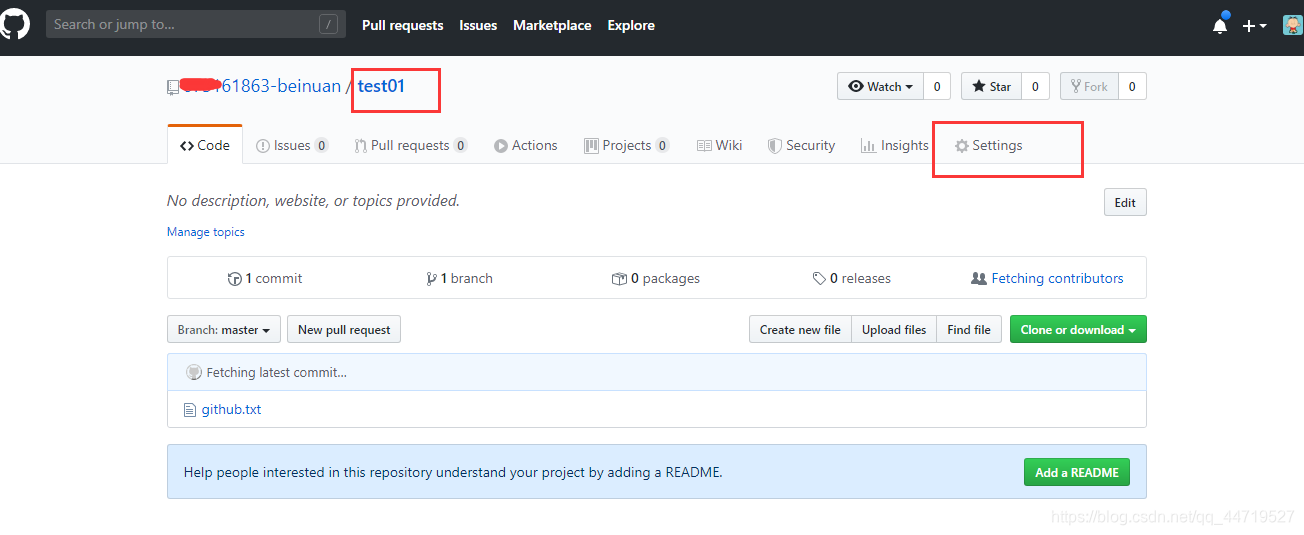Click the forks count next to Fork
The width and height of the screenshot is (1304, 535).
click(1132, 87)
